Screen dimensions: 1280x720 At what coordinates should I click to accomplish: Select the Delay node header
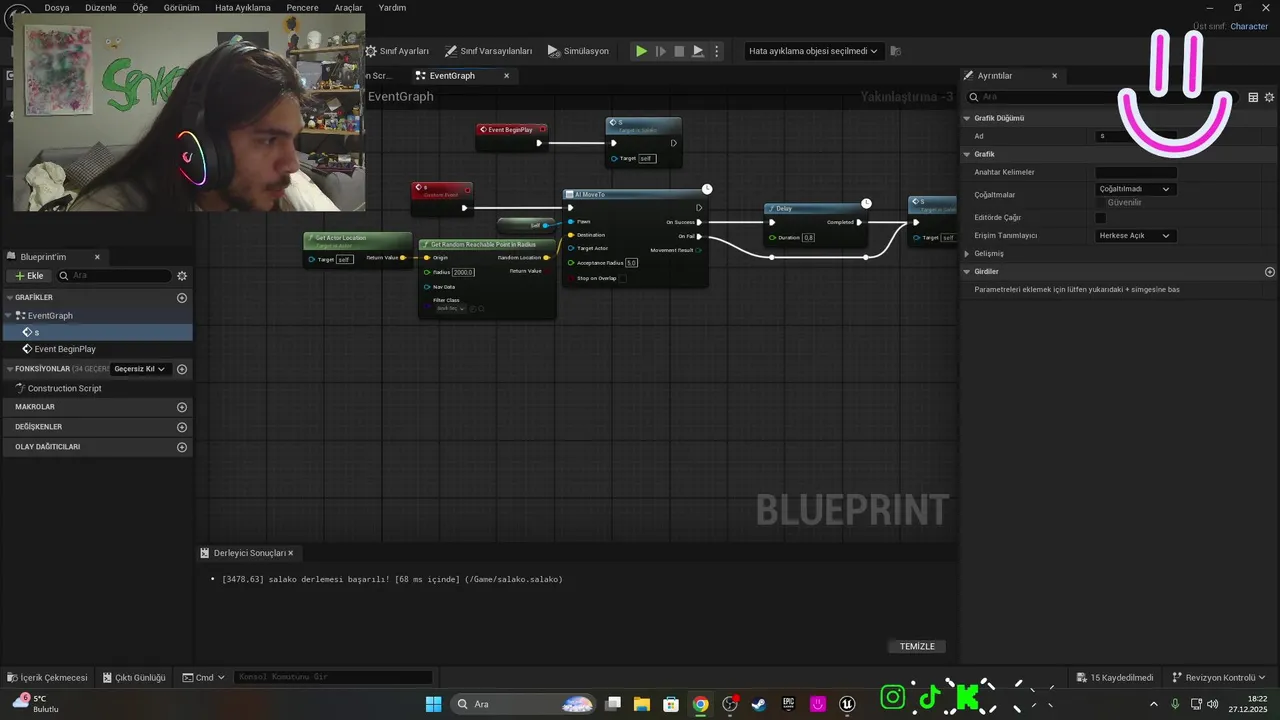pos(814,208)
